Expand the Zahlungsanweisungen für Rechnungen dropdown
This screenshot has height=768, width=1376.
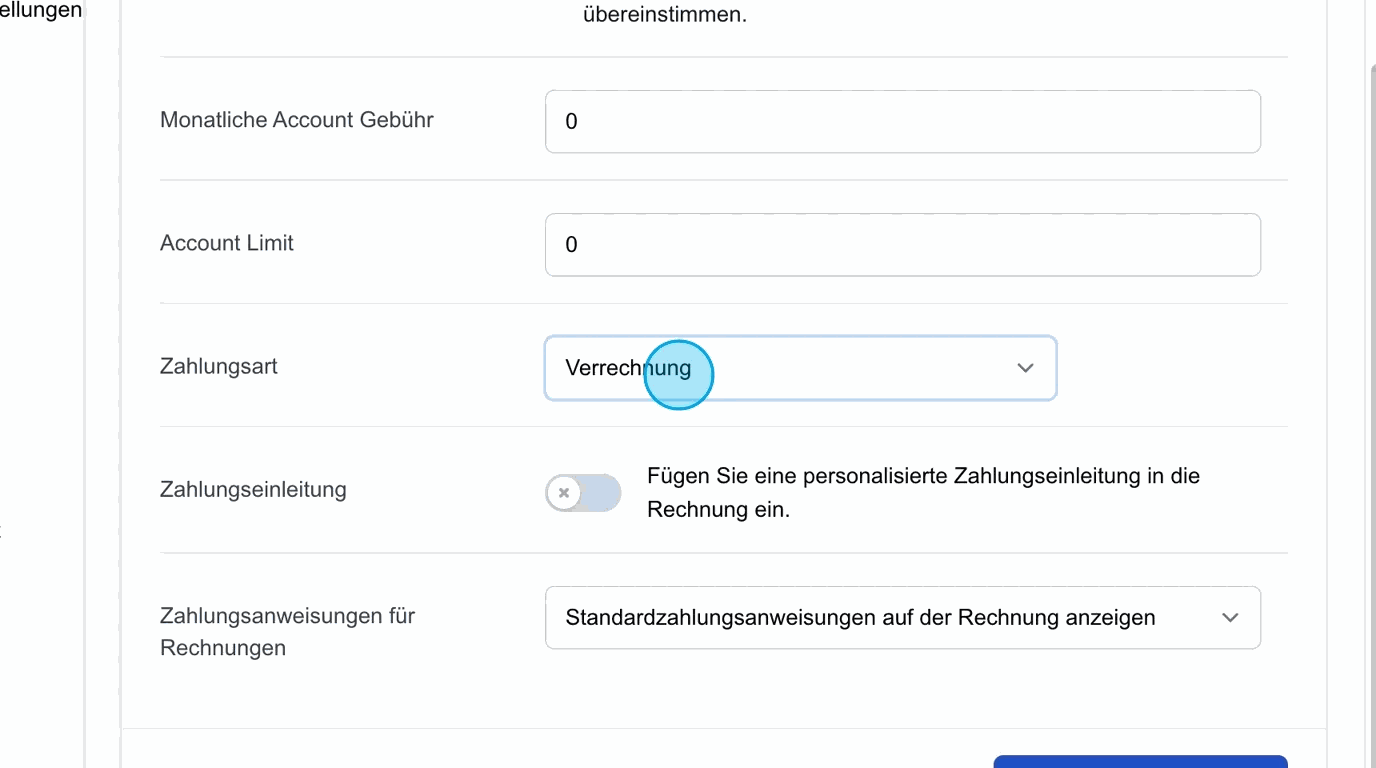[x=902, y=618]
